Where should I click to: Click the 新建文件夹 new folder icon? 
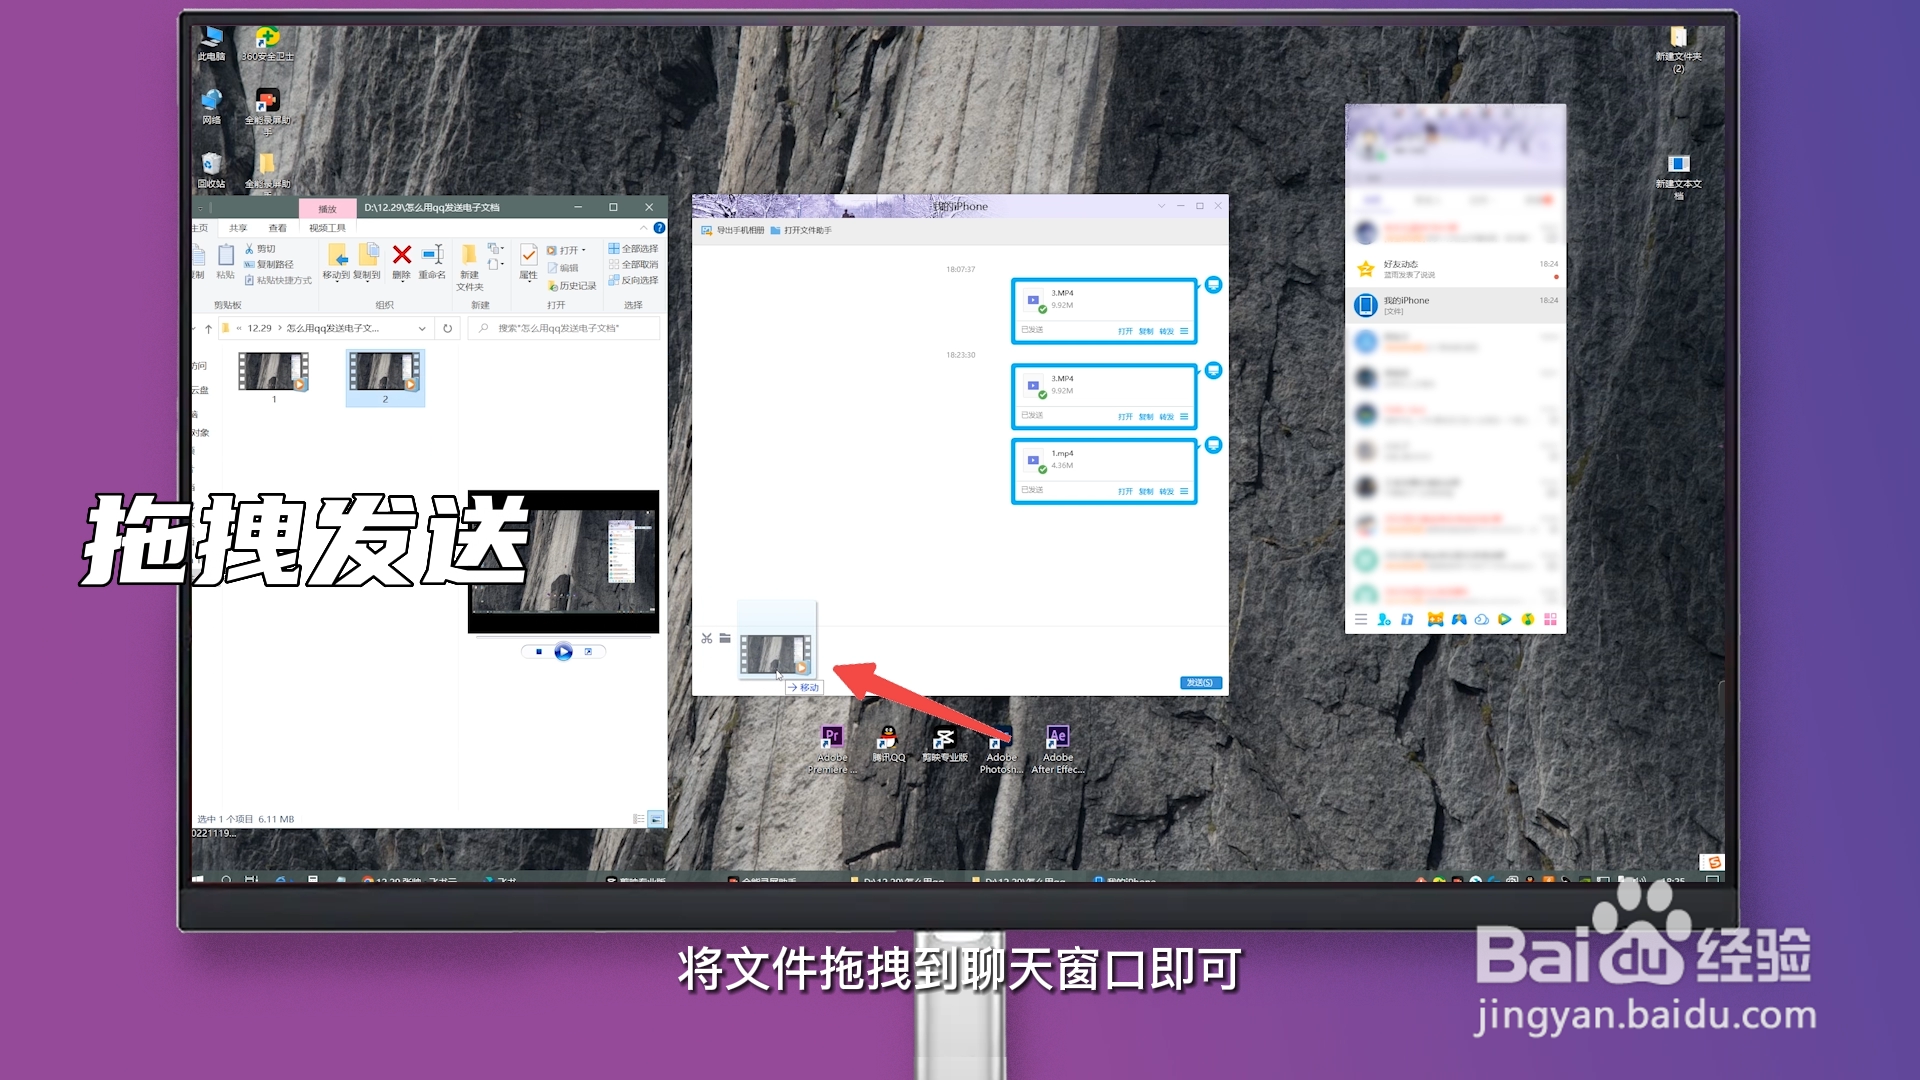click(469, 256)
